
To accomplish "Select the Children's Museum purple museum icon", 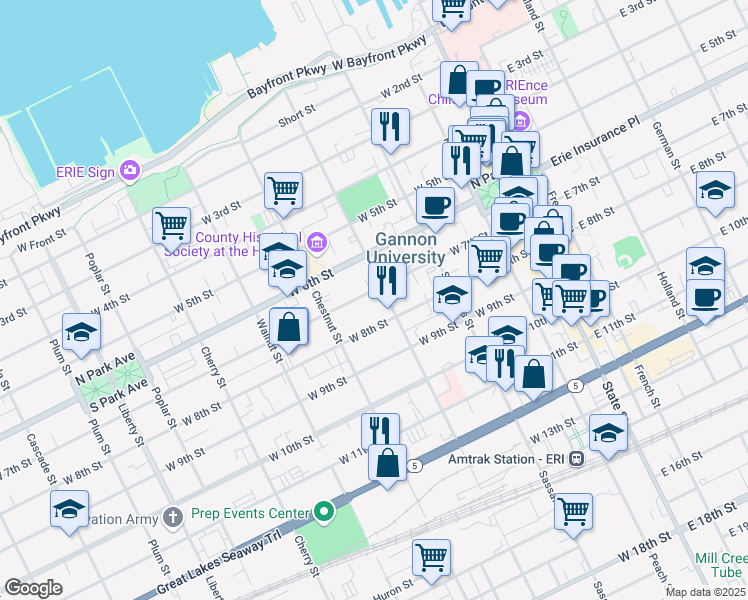I will coord(521,121).
